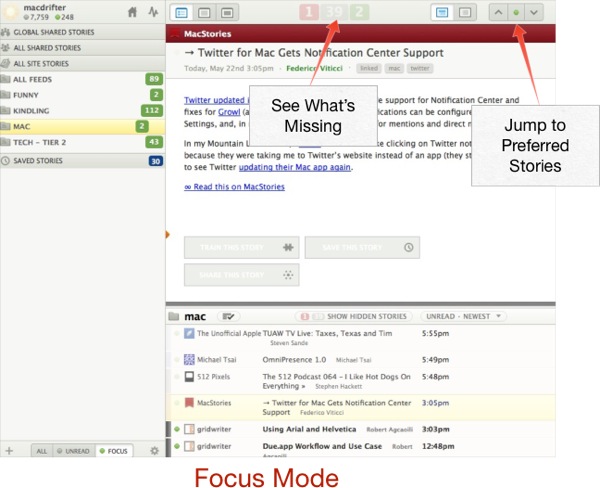Expand the All Feeds folder

pos(82,79)
